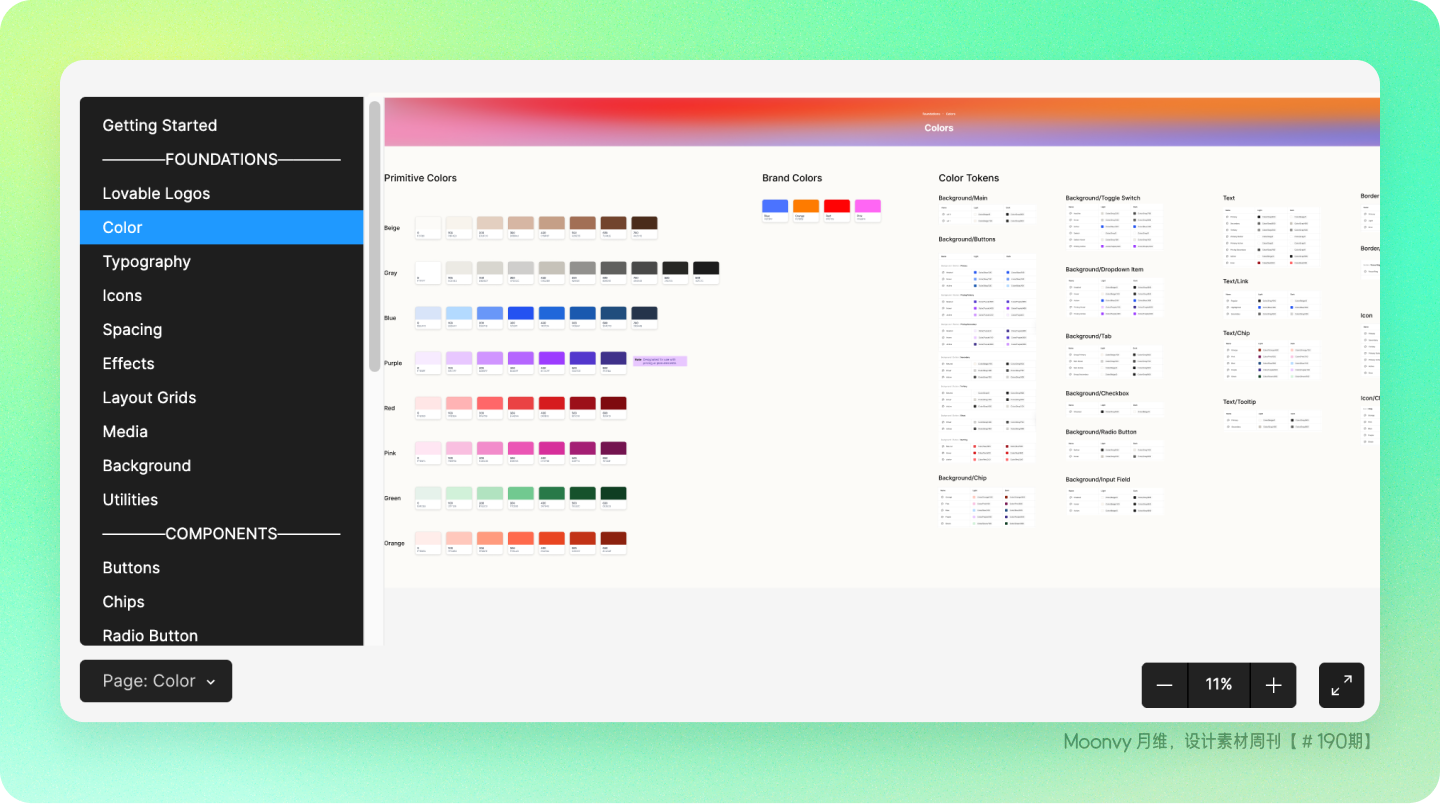Click the zoom out minus icon

pos(1164,685)
